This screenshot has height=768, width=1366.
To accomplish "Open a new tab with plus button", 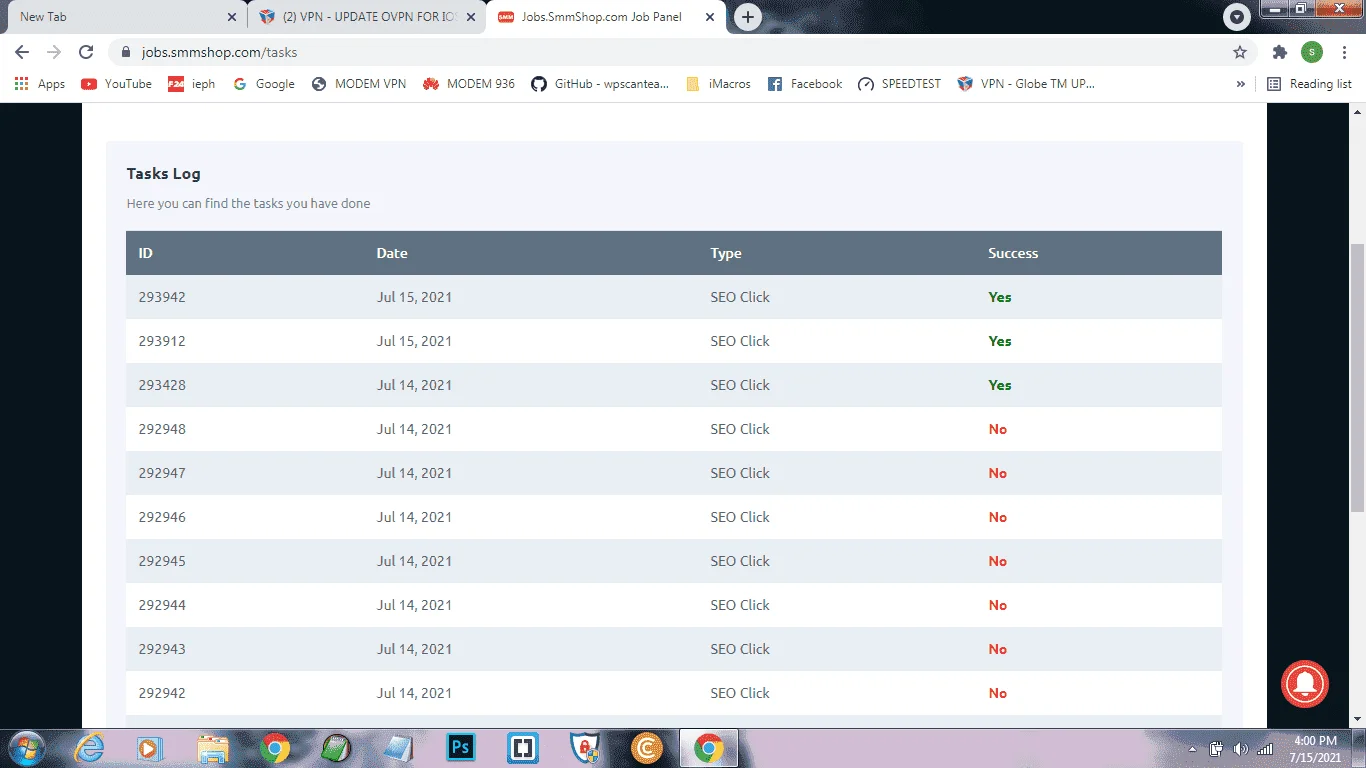I will click(747, 17).
